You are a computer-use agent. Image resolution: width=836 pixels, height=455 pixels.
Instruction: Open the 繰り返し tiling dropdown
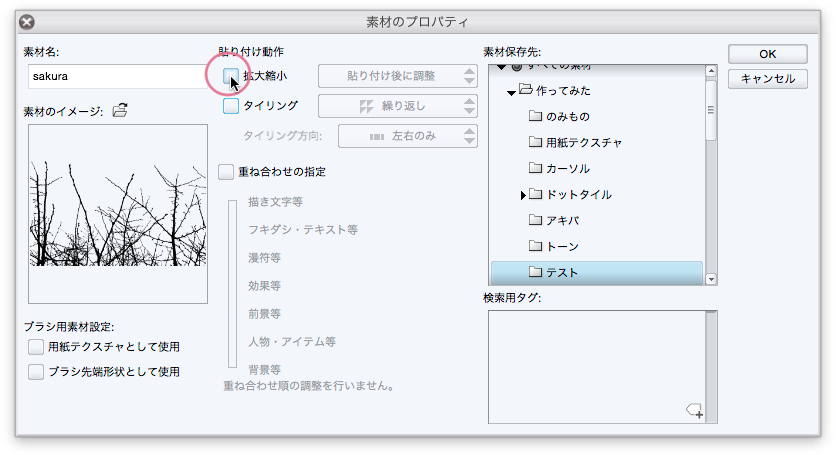(x=398, y=106)
